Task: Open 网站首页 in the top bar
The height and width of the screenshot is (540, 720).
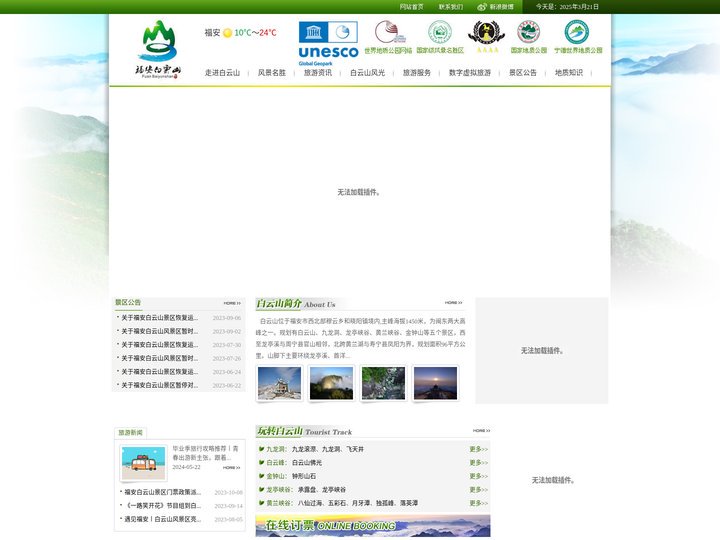Action: (411, 7)
